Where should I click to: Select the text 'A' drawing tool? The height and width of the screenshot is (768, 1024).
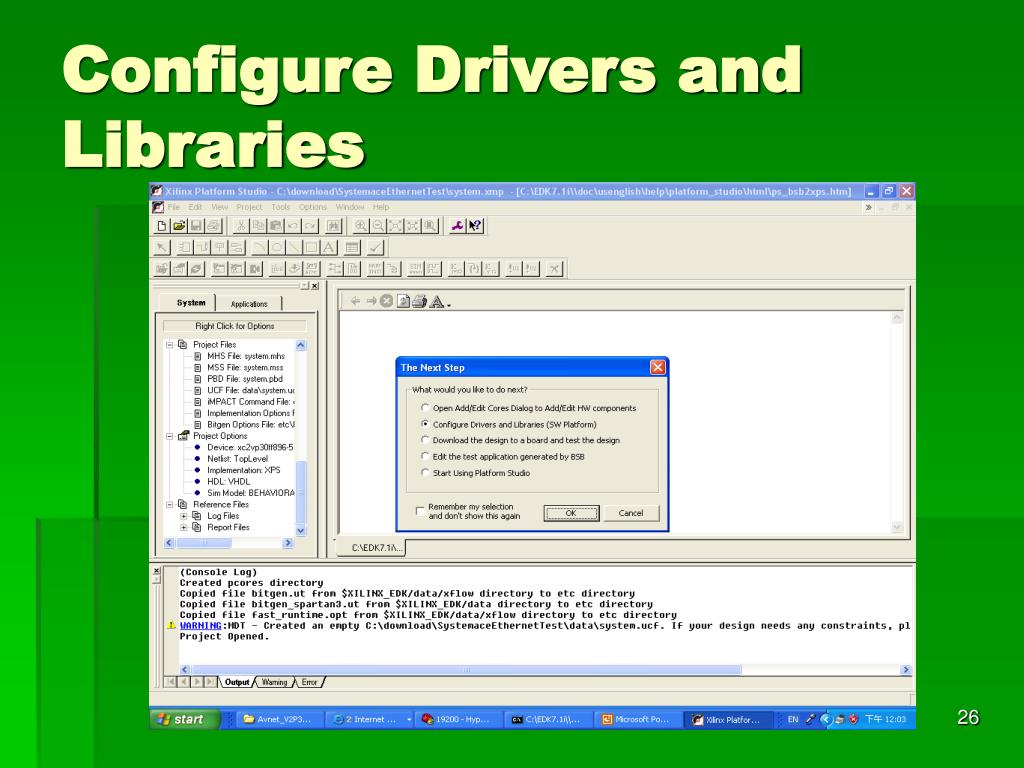click(329, 248)
